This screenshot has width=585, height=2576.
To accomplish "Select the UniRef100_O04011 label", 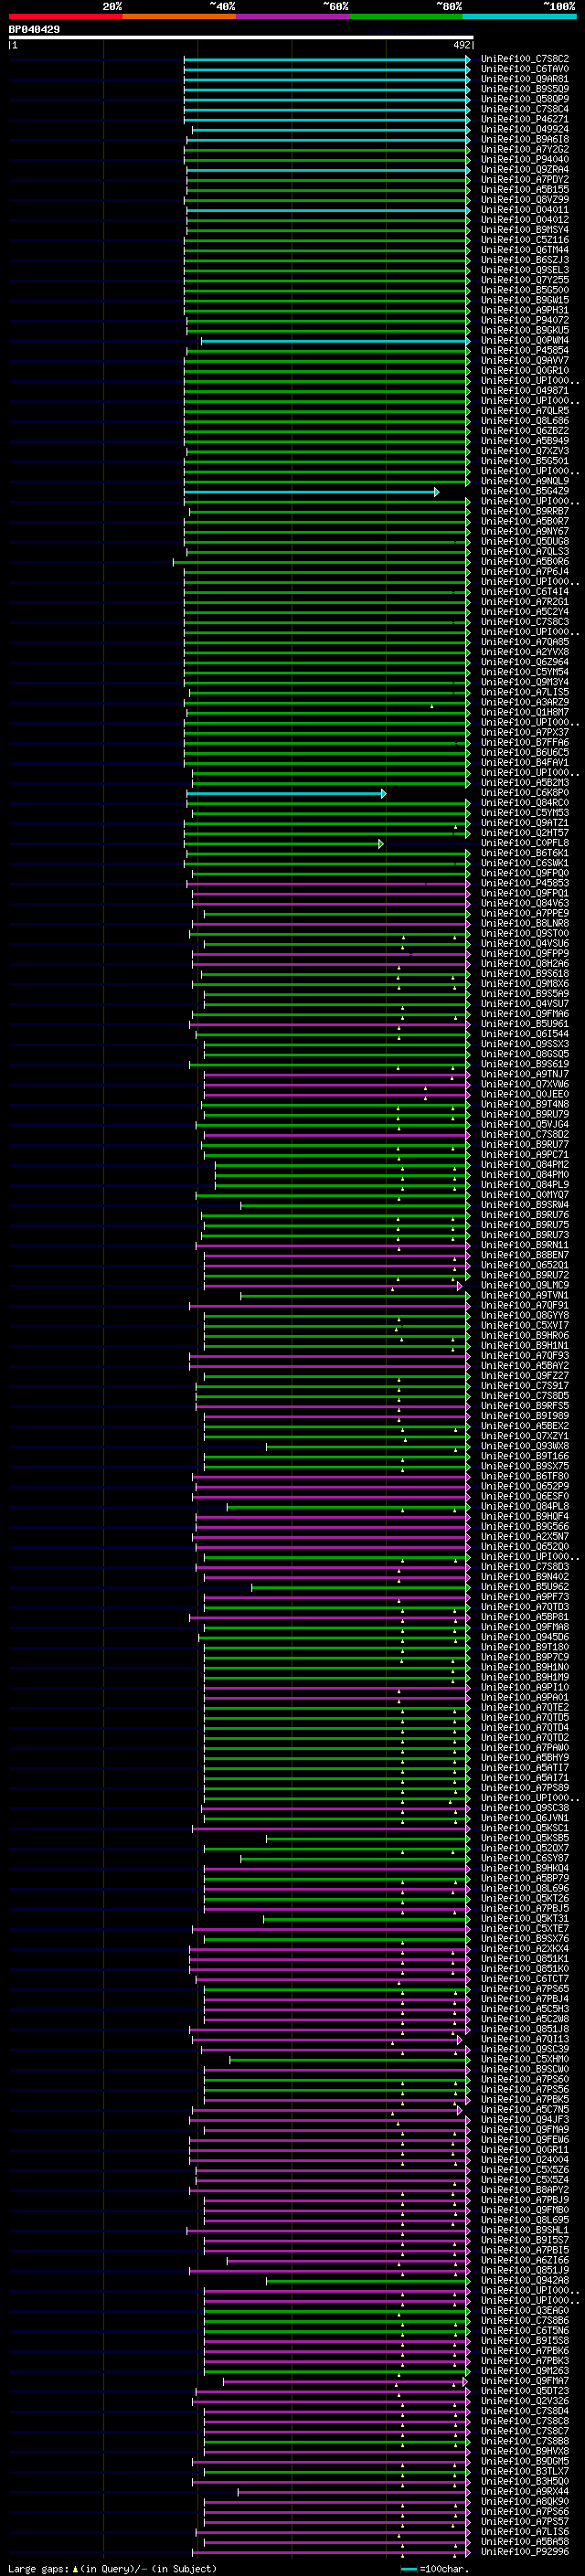I will coord(524,210).
